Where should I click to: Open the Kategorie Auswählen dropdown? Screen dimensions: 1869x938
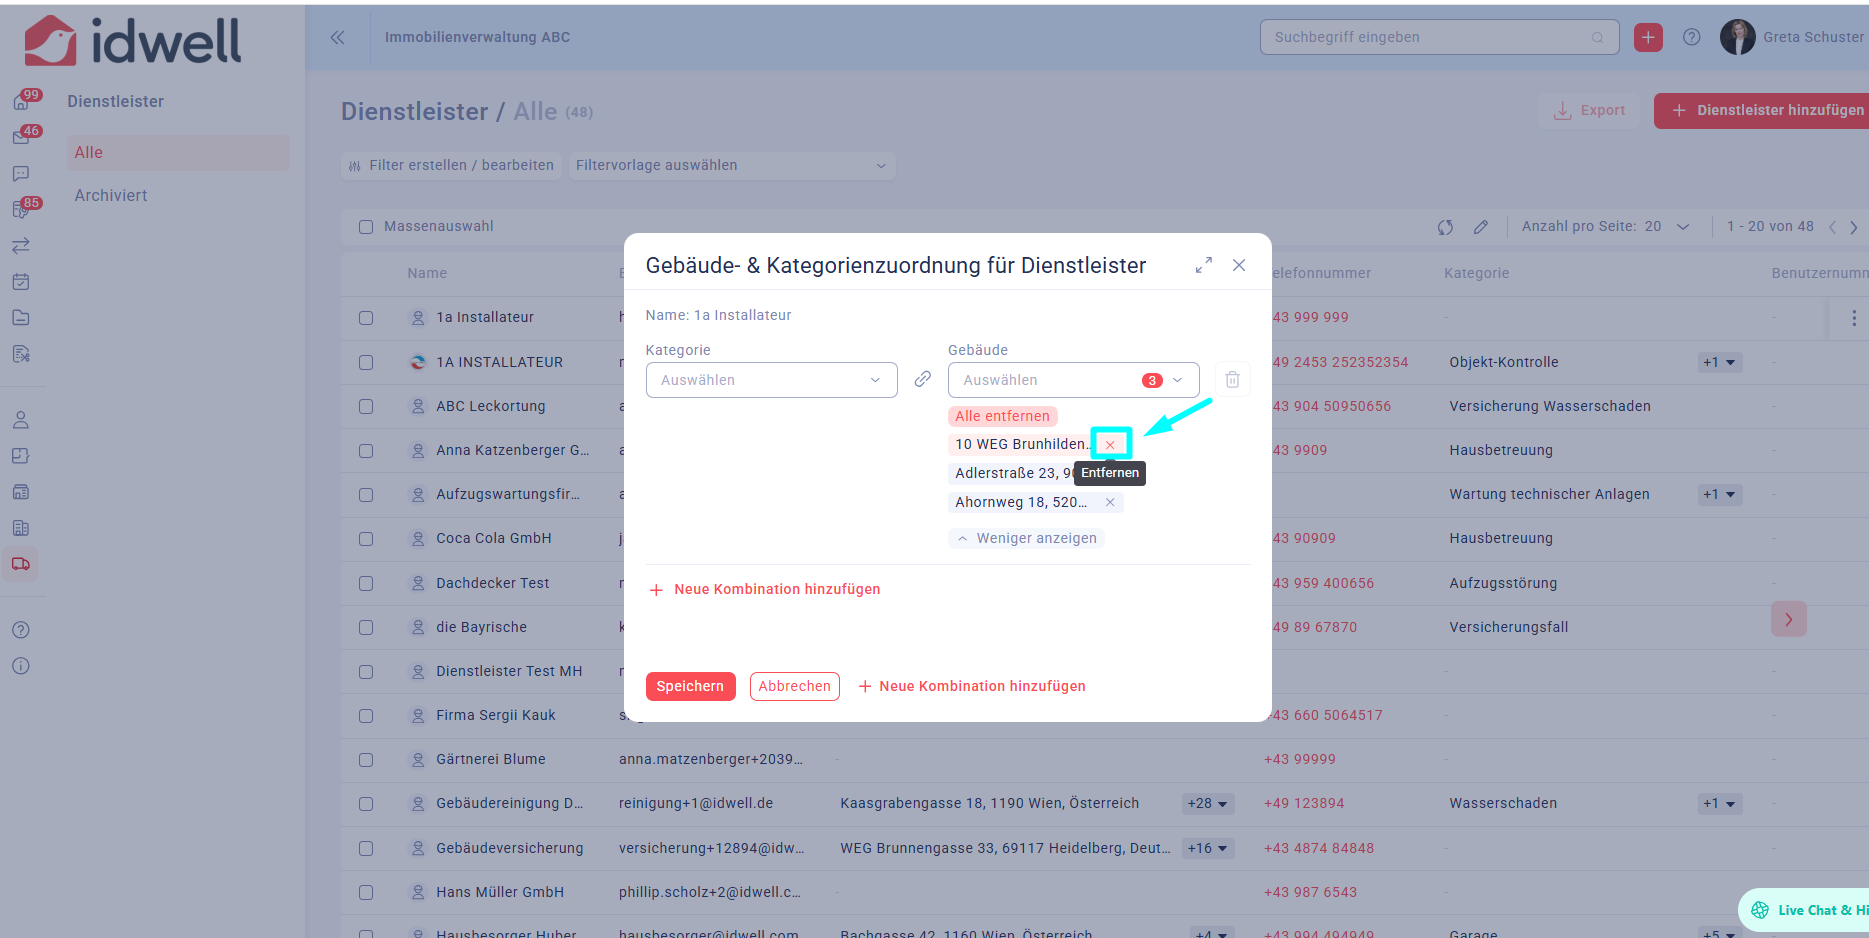pos(772,380)
